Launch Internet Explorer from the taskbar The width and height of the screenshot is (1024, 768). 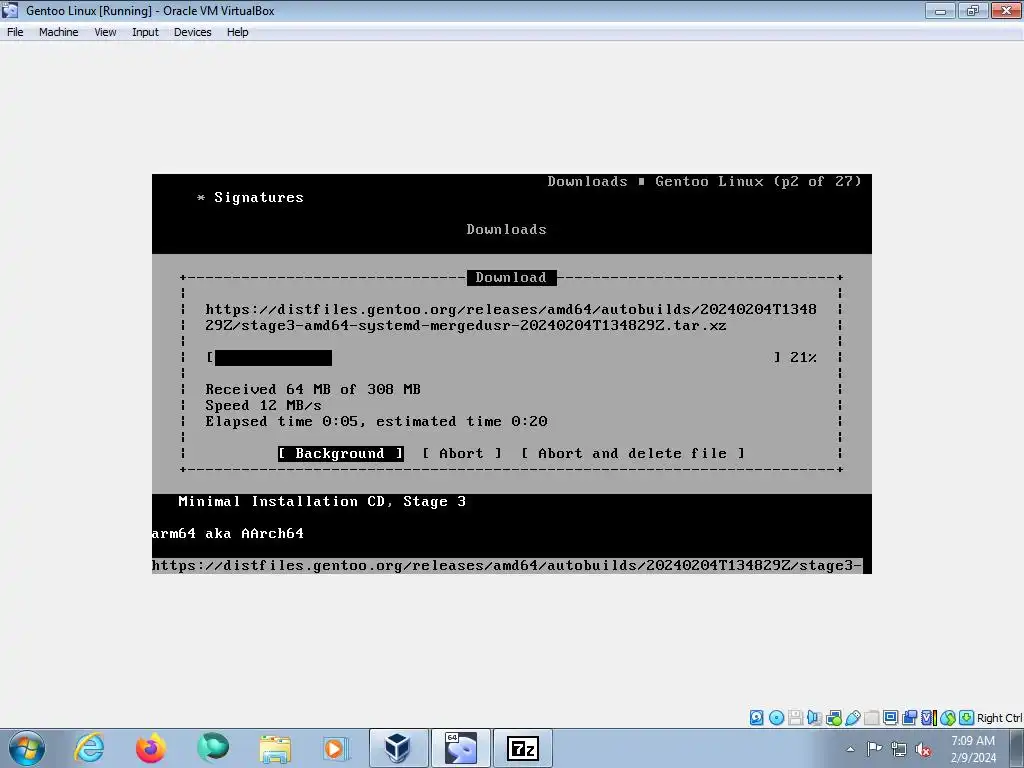(x=89, y=748)
